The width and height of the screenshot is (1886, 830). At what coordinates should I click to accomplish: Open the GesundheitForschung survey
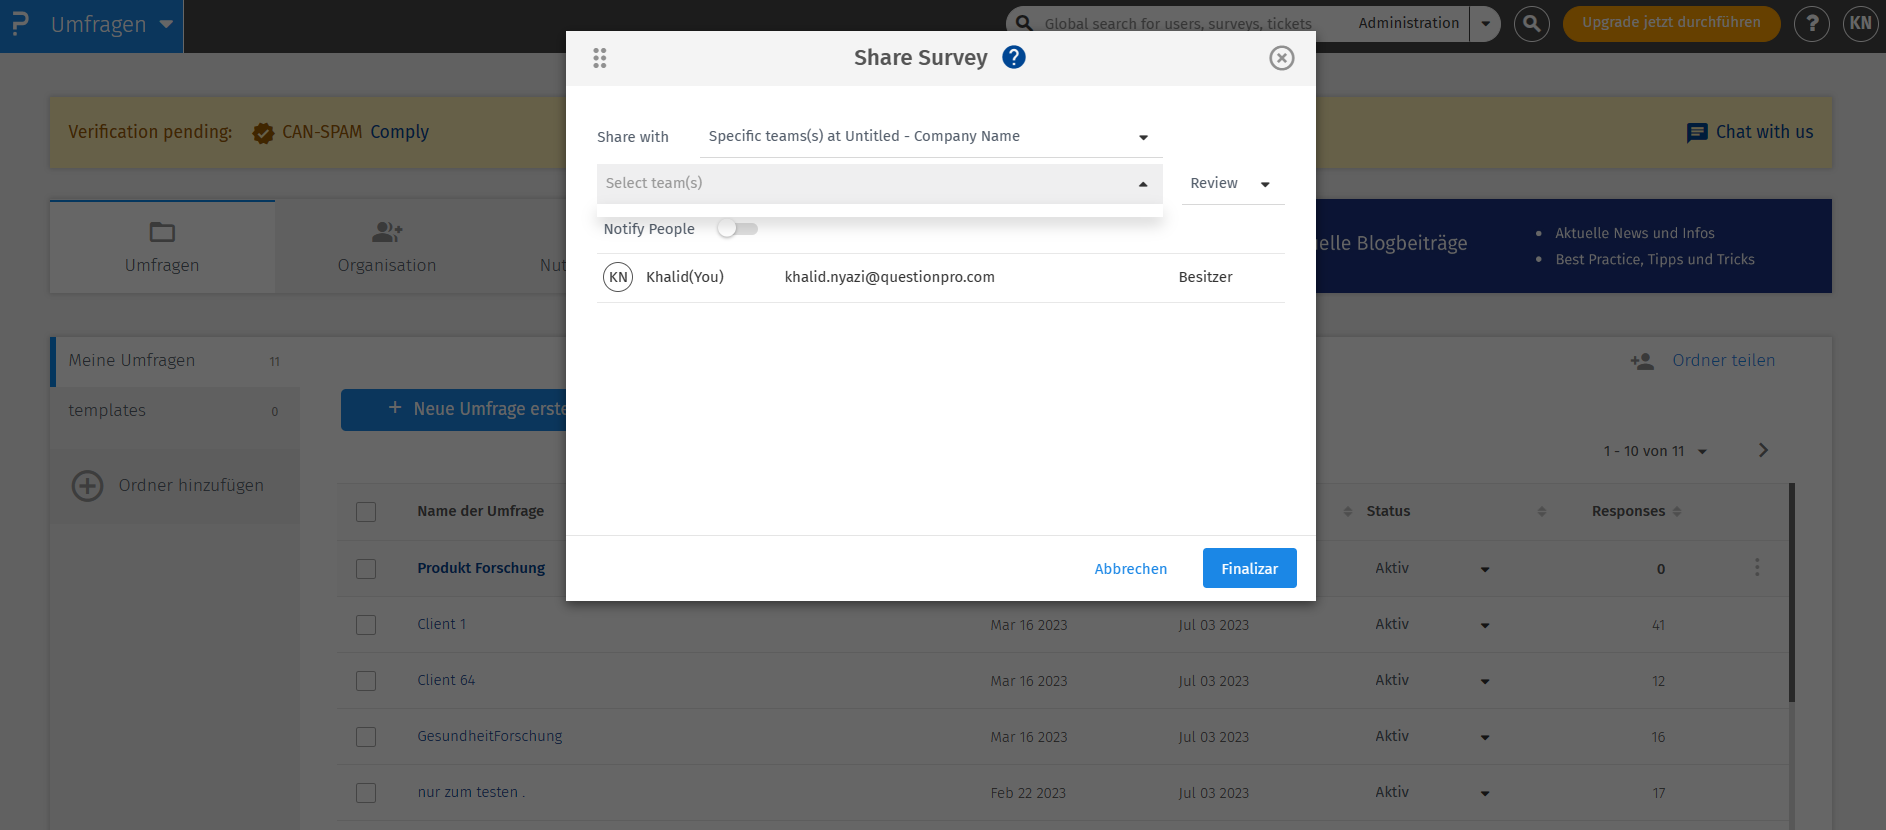489,736
